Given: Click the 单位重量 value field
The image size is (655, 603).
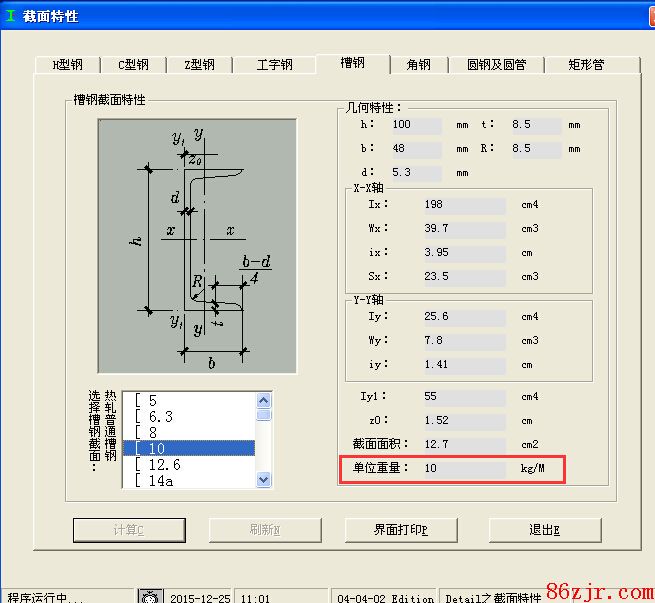Looking at the screenshot, I should 463,468.
